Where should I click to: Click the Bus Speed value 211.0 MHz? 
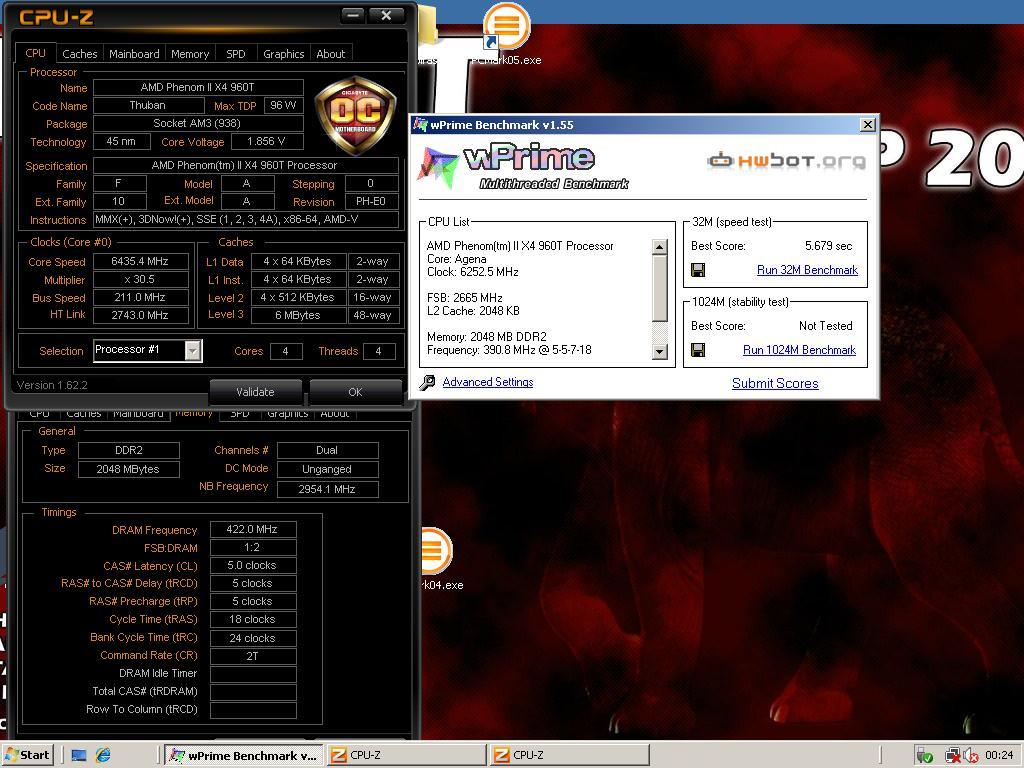pyautogui.click(x=140, y=297)
